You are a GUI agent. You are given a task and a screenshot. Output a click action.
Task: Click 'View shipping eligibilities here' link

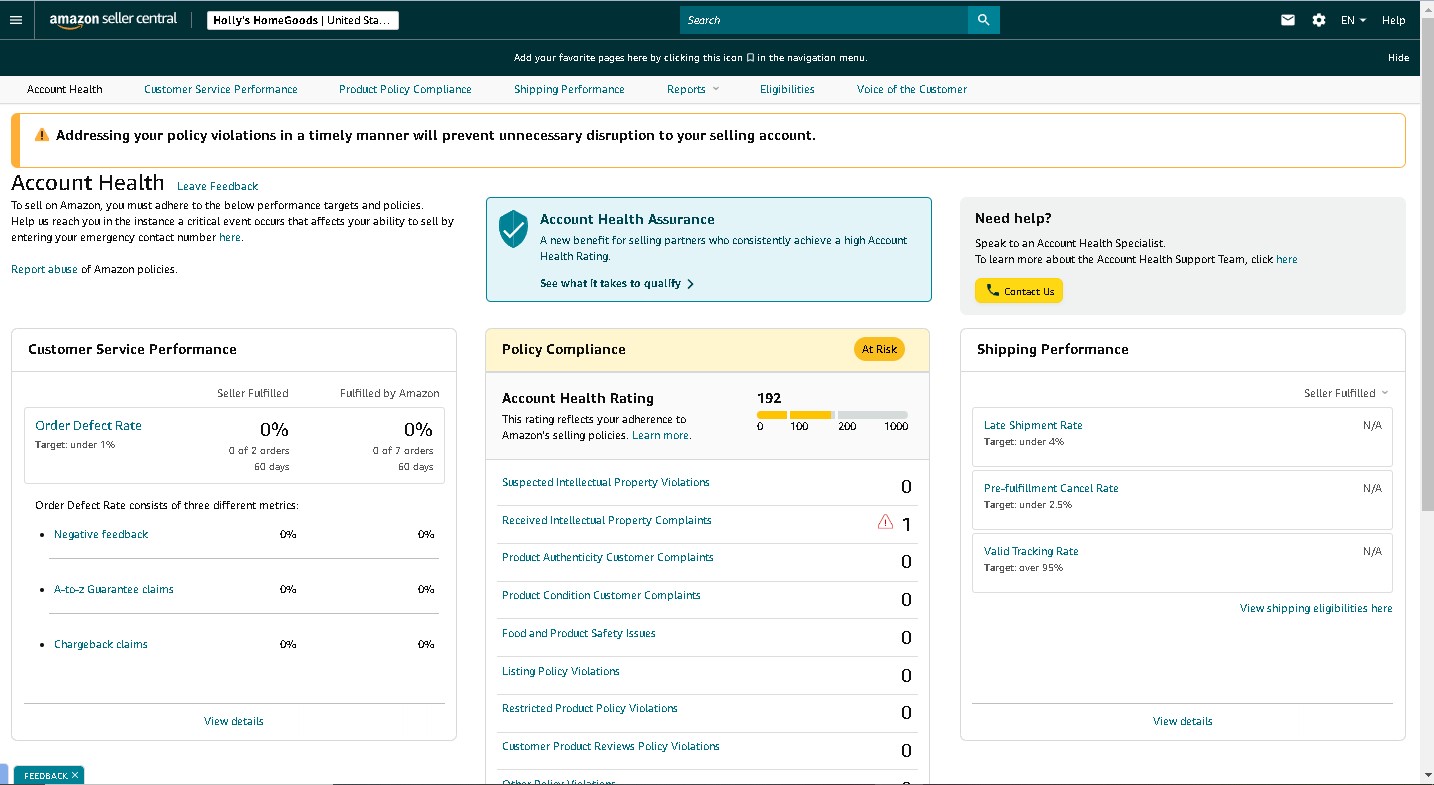(x=1316, y=608)
